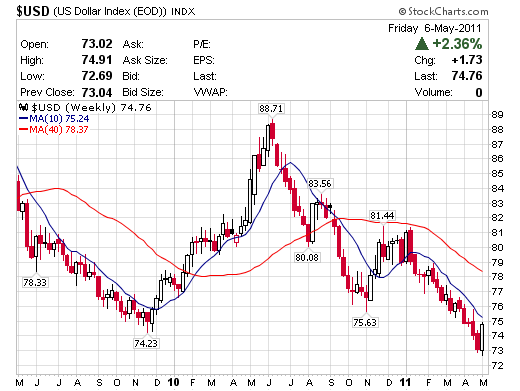Click the 83.56 price label
Image resolution: width=520 pixels, height=391 pixels.
click(320, 184)
